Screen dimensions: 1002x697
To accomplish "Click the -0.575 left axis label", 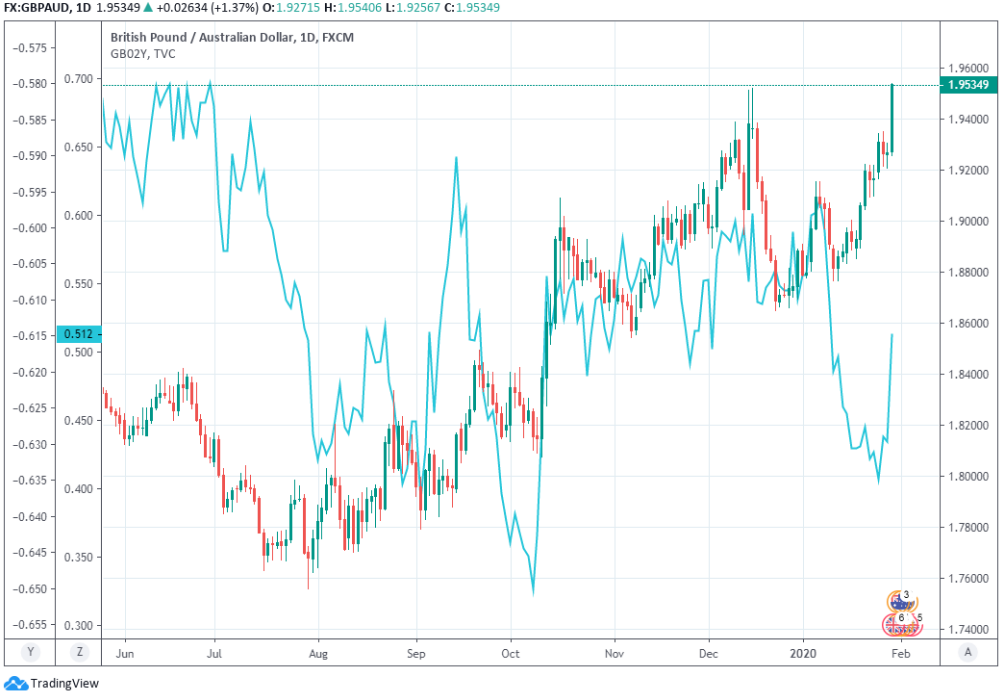I will click(x=29, y=48).
